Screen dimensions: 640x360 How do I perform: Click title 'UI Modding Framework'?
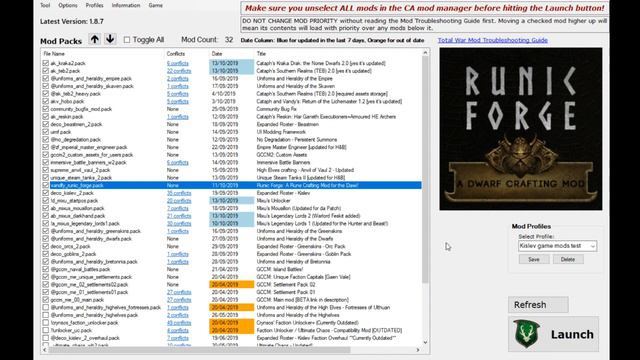281,132
